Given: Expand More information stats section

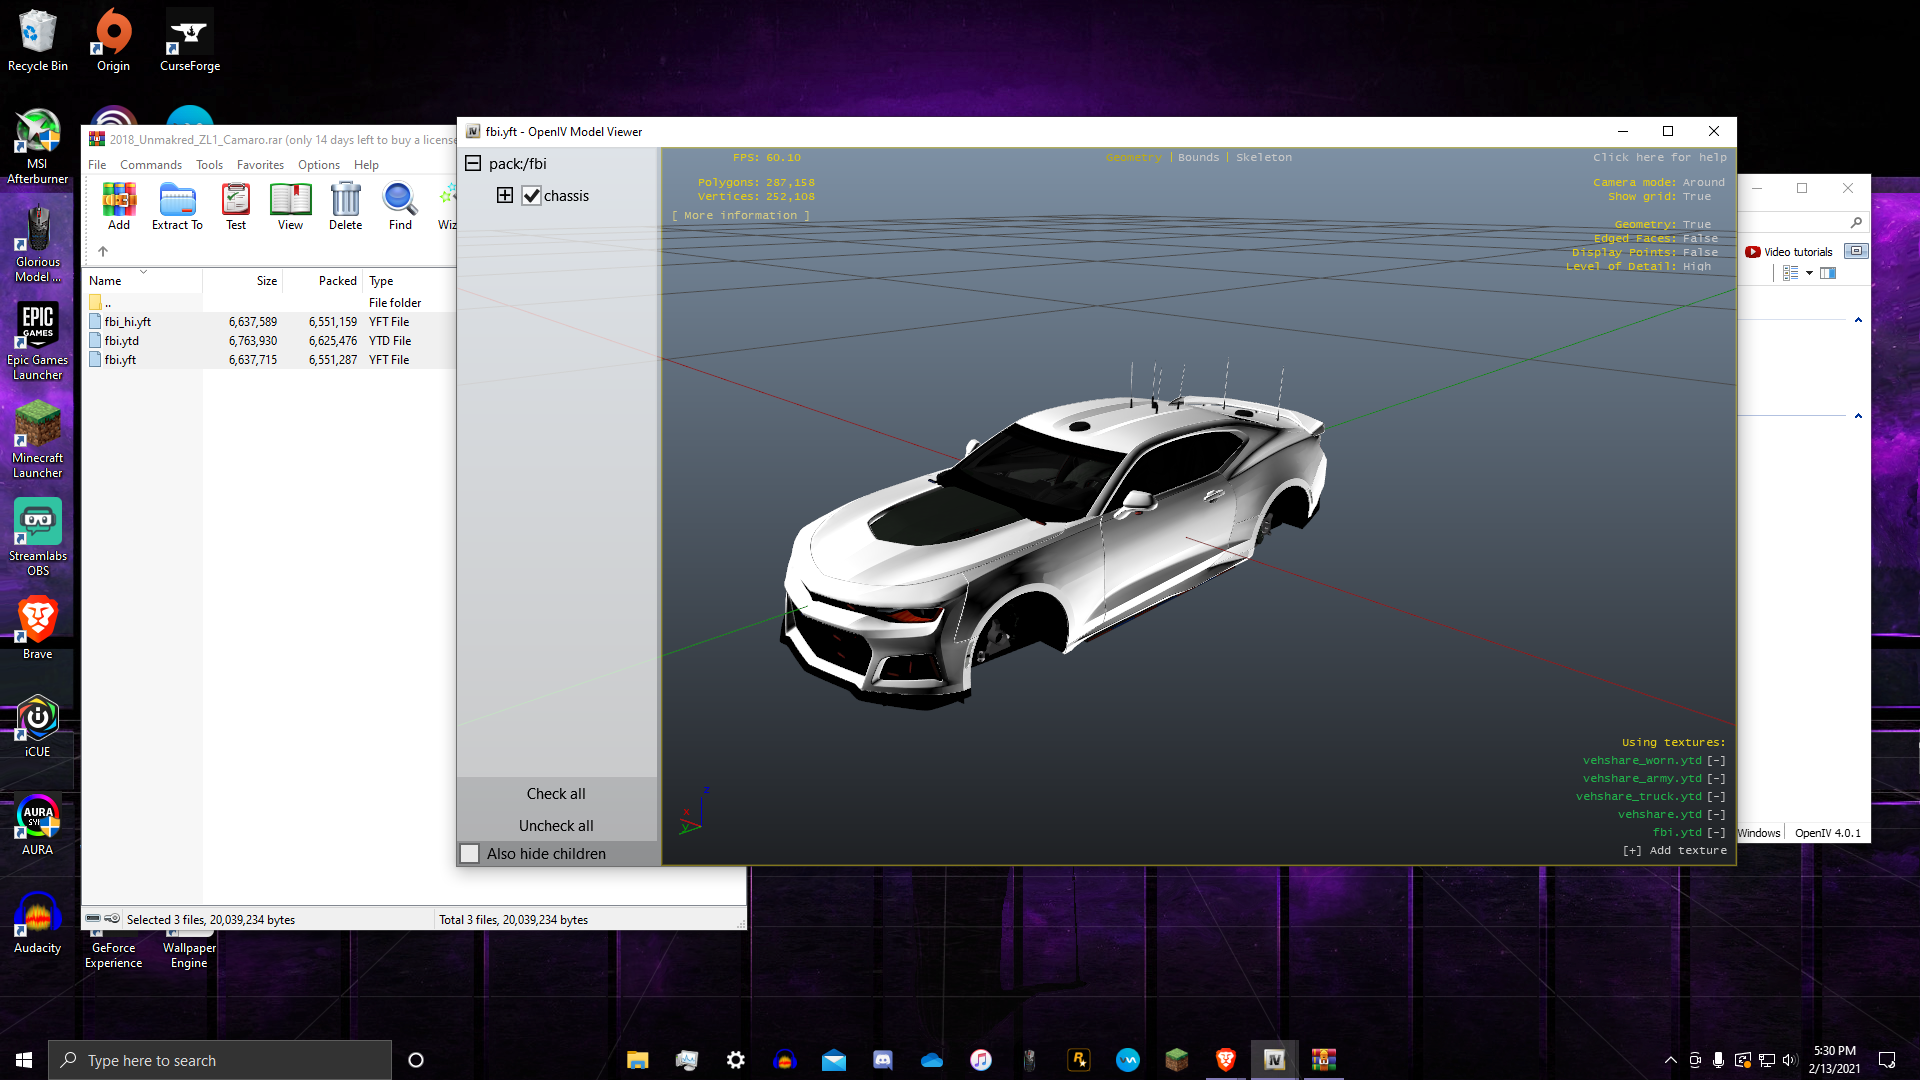Looking at the screenshot, I should point(740,216).
